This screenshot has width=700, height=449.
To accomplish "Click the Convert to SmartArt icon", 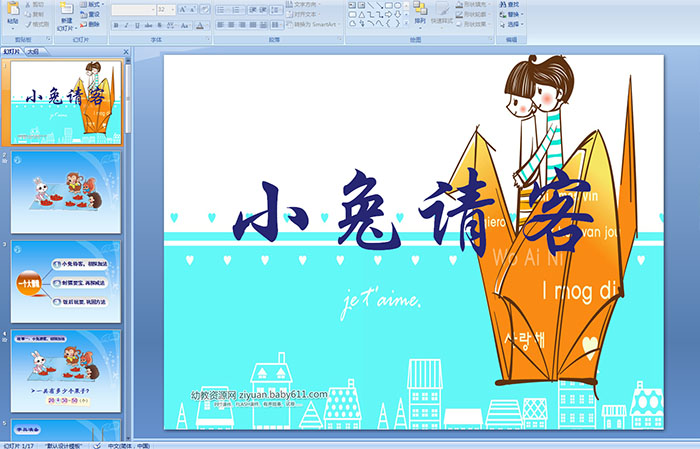I will tap(318, 25).
